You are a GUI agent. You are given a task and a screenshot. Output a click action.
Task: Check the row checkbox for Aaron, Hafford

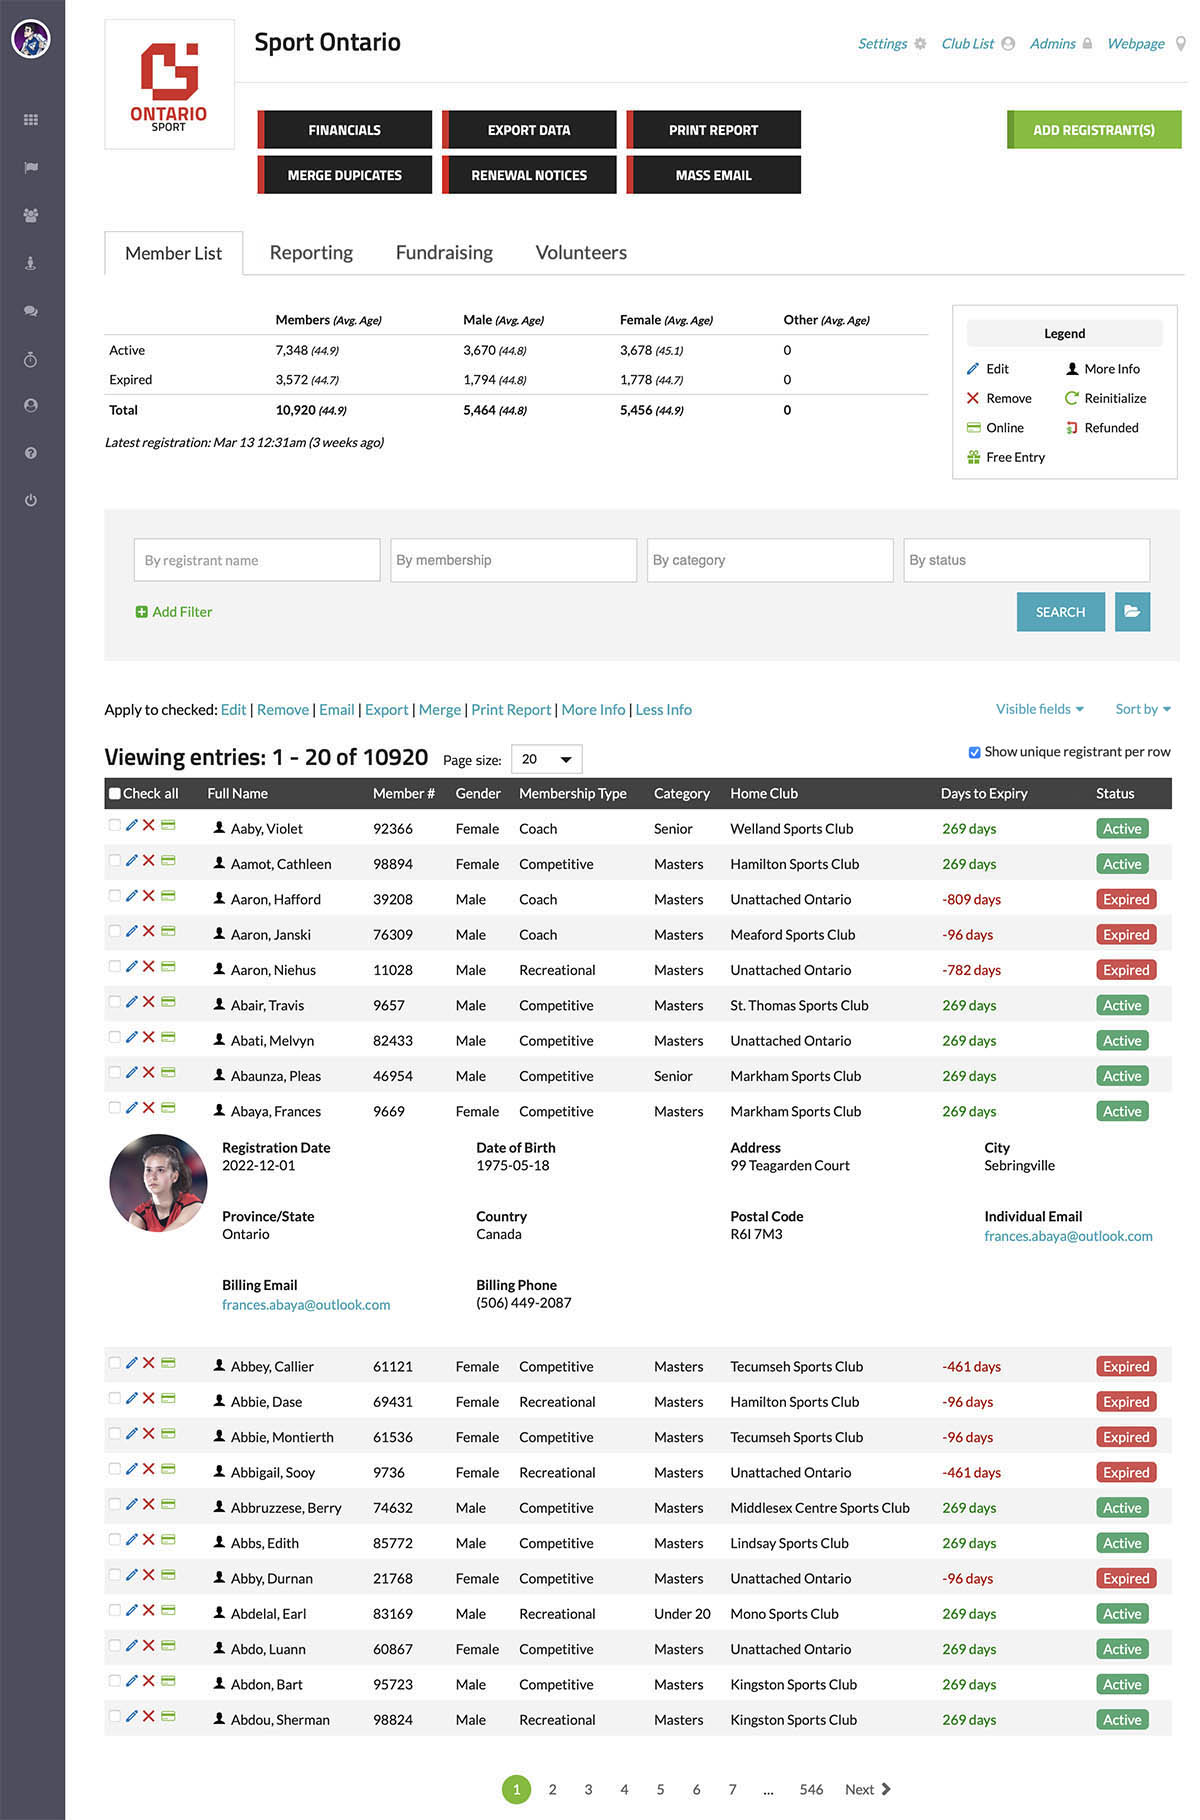coord(114,896)
